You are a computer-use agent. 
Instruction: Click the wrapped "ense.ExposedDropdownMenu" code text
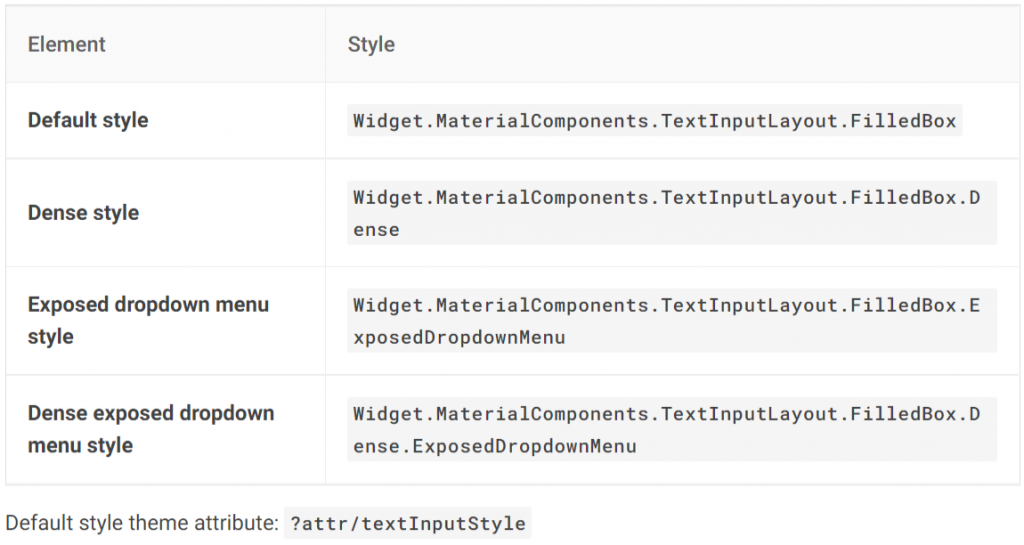494,445
